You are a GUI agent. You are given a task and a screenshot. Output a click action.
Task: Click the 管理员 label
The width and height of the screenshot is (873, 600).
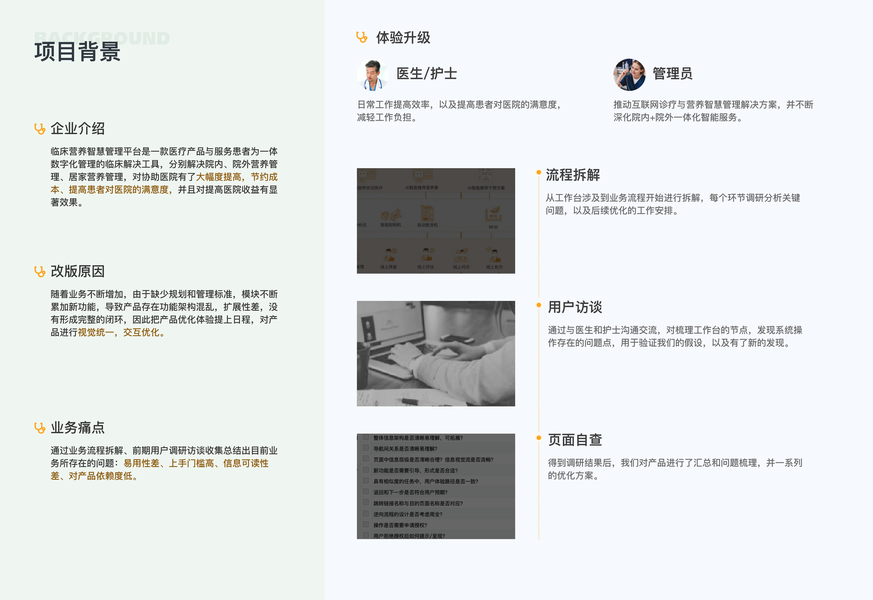click(673, 73)
